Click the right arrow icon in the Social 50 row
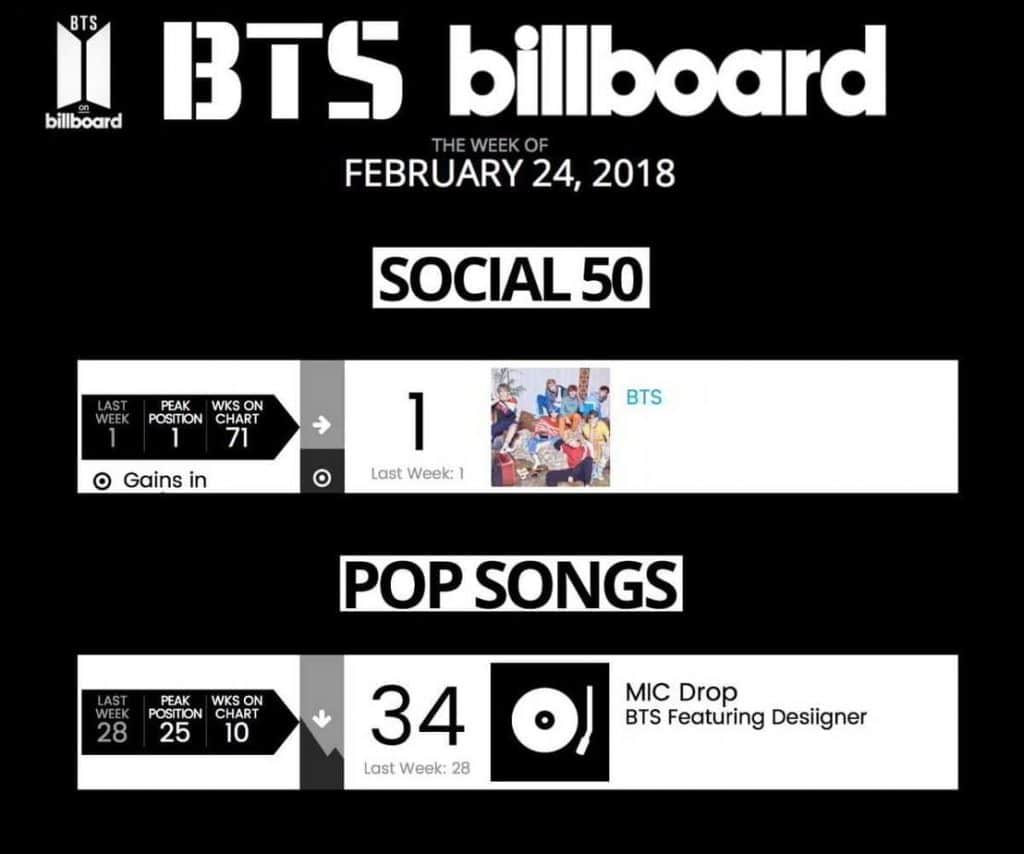The height and width of the screenshot is (854, 1024). click(322, 425)
